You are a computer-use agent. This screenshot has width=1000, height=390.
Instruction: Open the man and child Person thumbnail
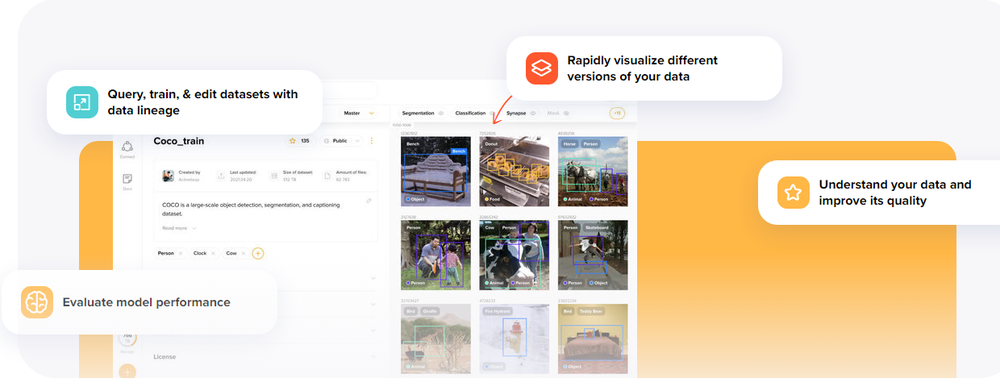click(x=436, y=255)
